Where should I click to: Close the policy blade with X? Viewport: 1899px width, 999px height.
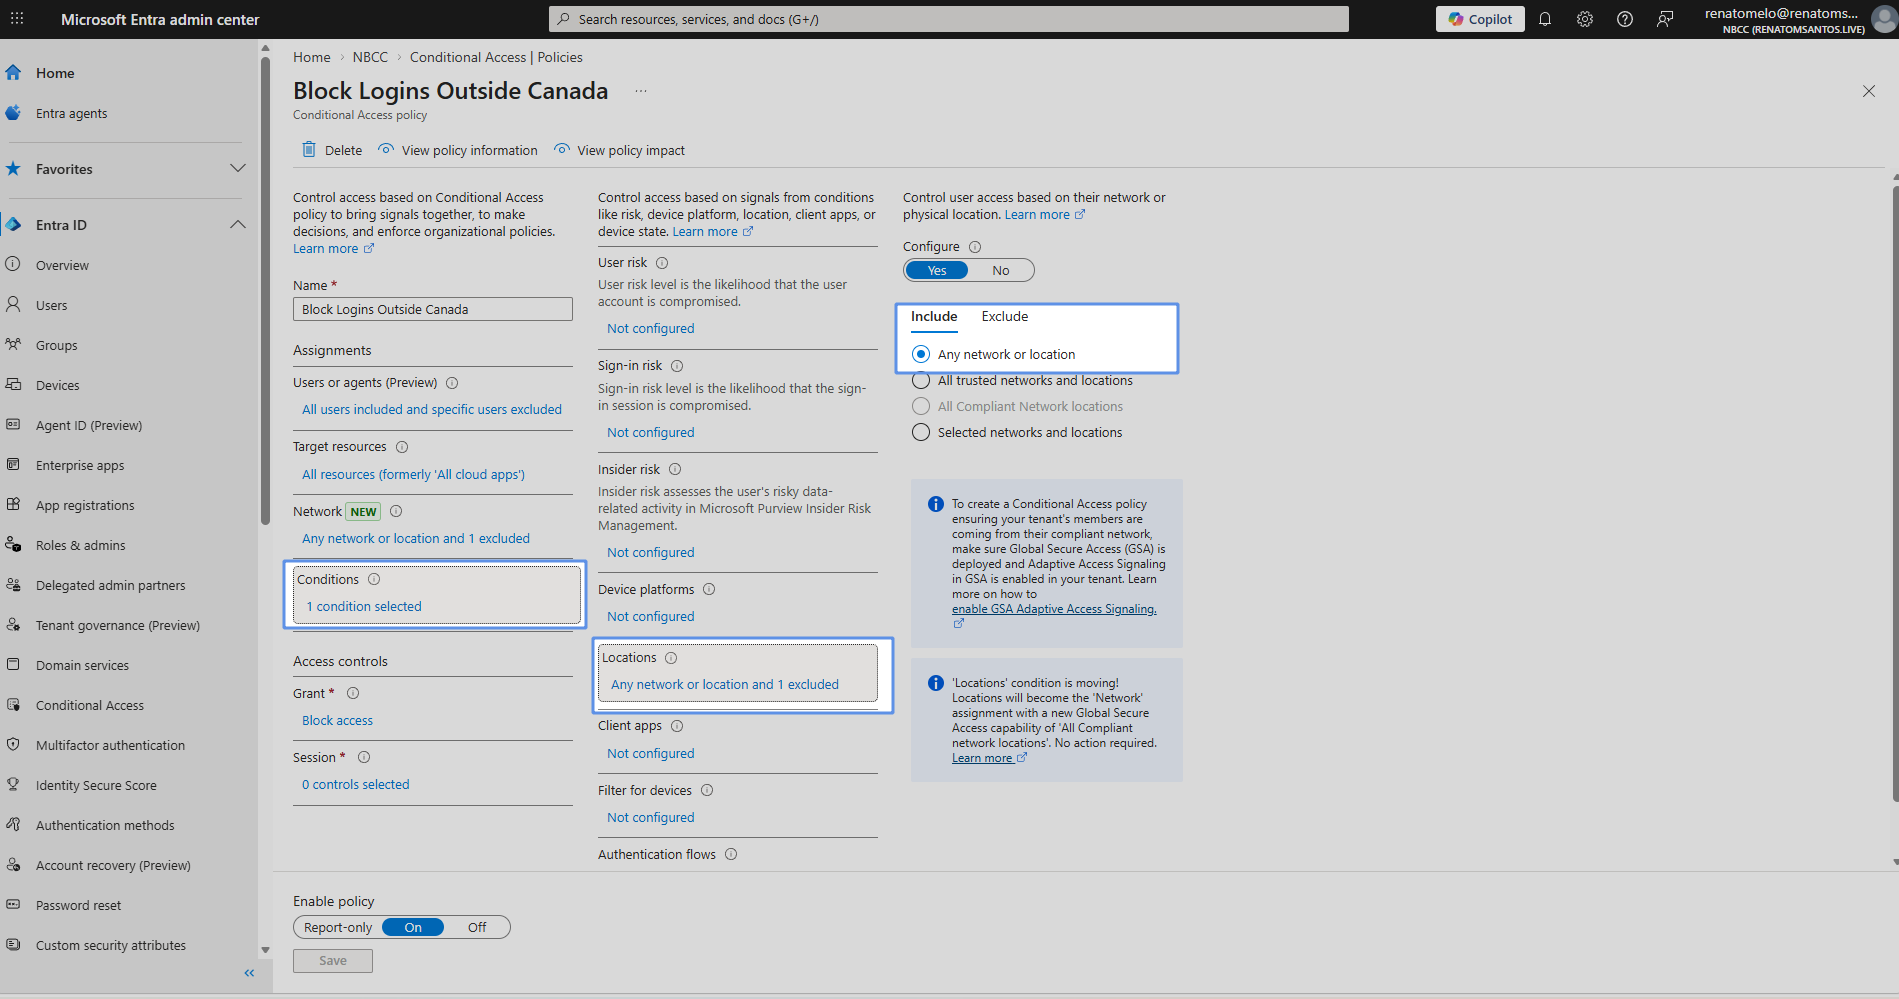click(x=1869, y=91)
